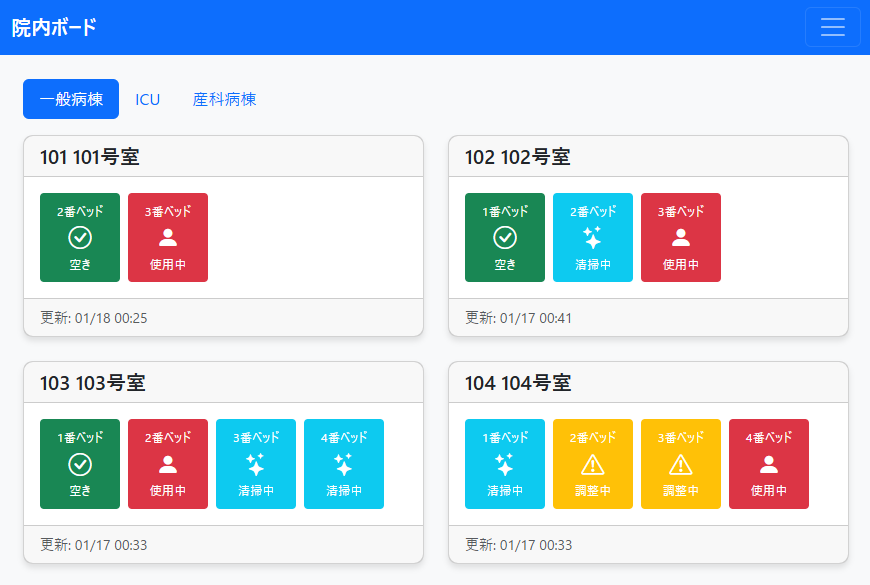Viewport: 870px width, 585px height.
Task: Click checkmark icon on room 101 bed 2
Action: 80,238
